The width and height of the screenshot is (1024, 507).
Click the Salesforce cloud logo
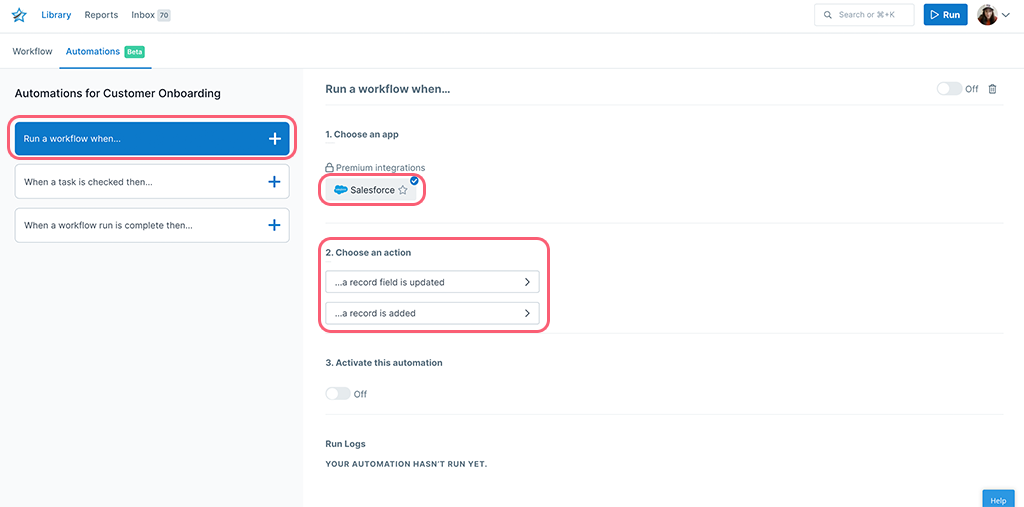click(x=340, y=190)
